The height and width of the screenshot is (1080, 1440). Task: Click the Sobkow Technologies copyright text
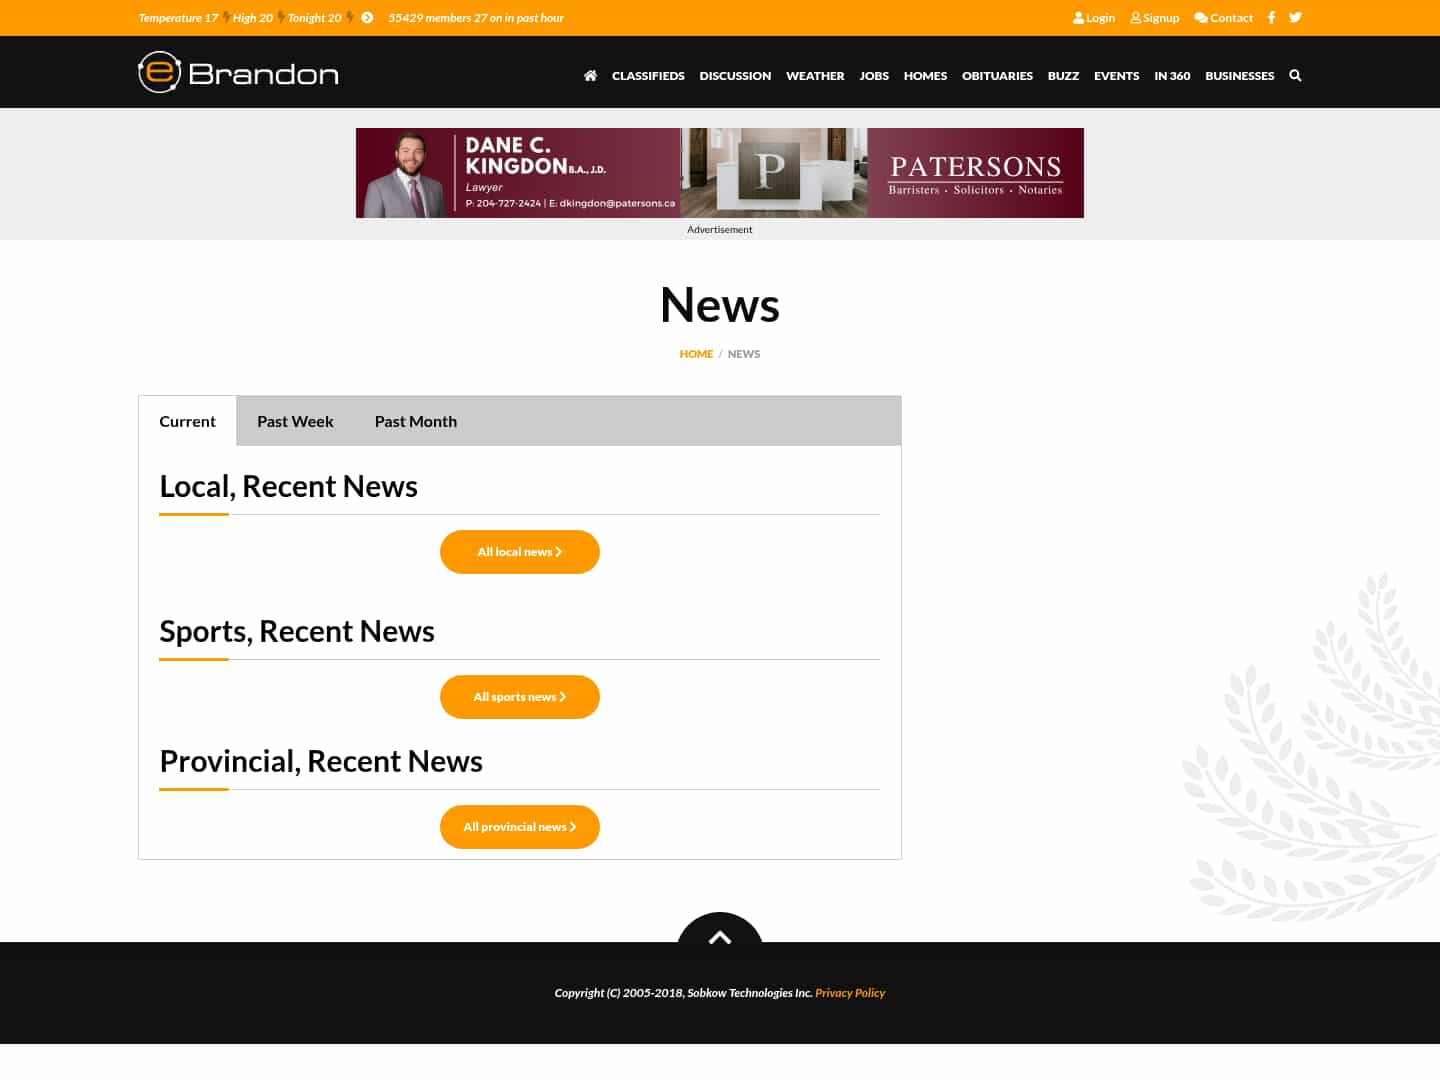(x=684, y=993)
